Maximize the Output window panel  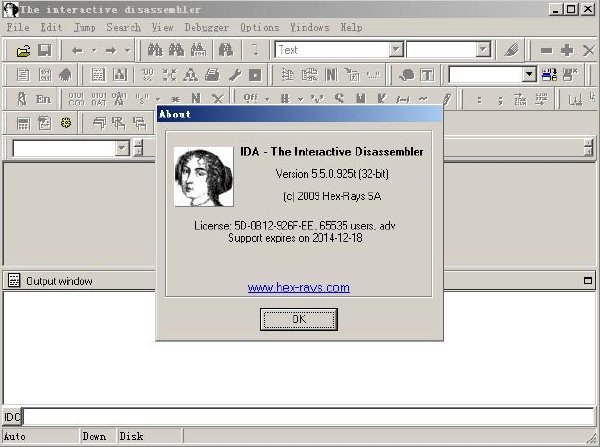click(588, 281)
